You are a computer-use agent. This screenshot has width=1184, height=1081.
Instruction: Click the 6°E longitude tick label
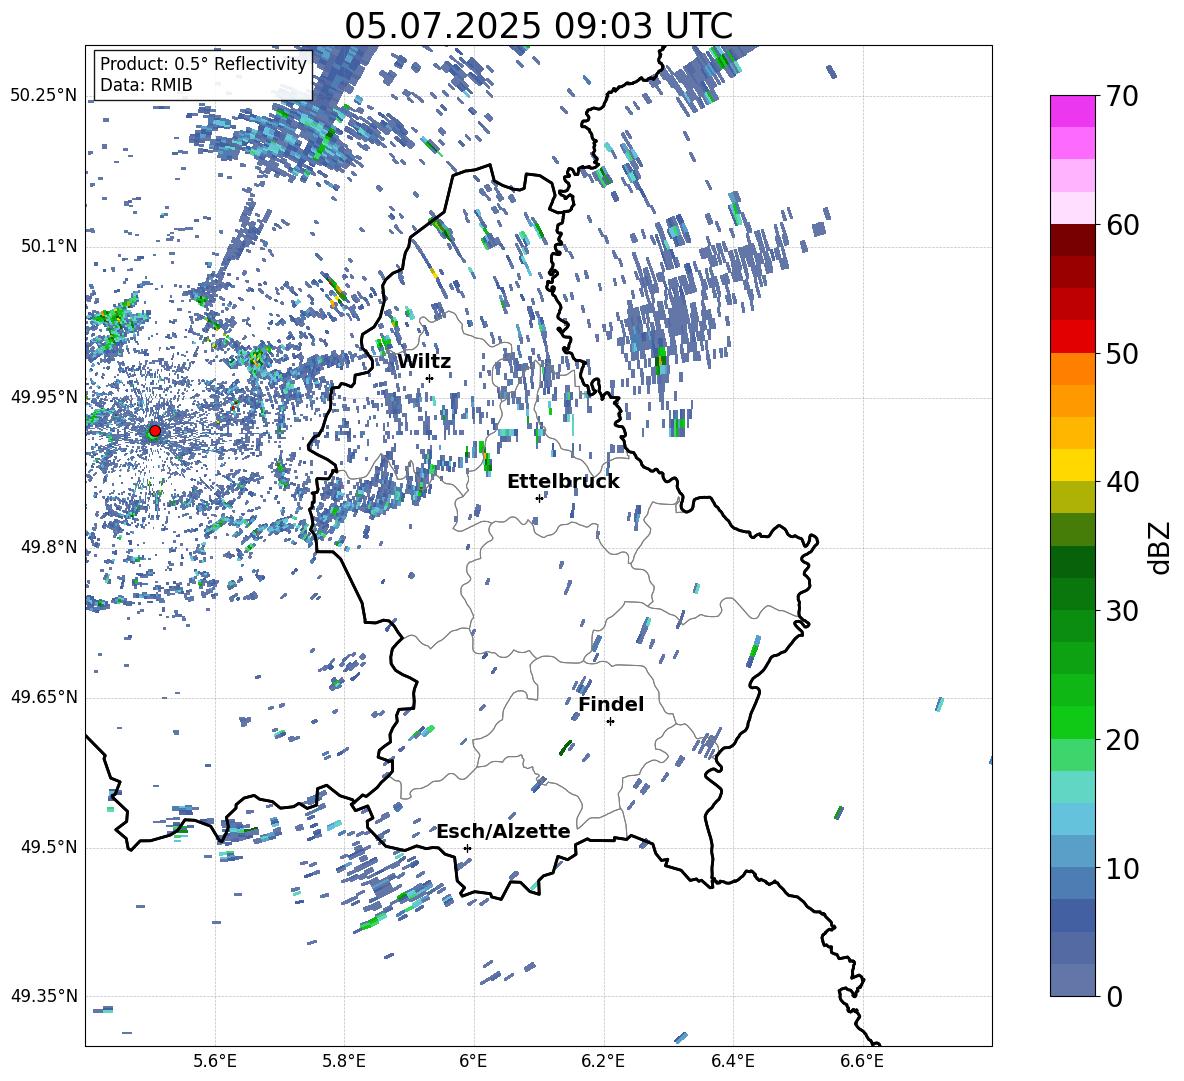[473, 1061]
